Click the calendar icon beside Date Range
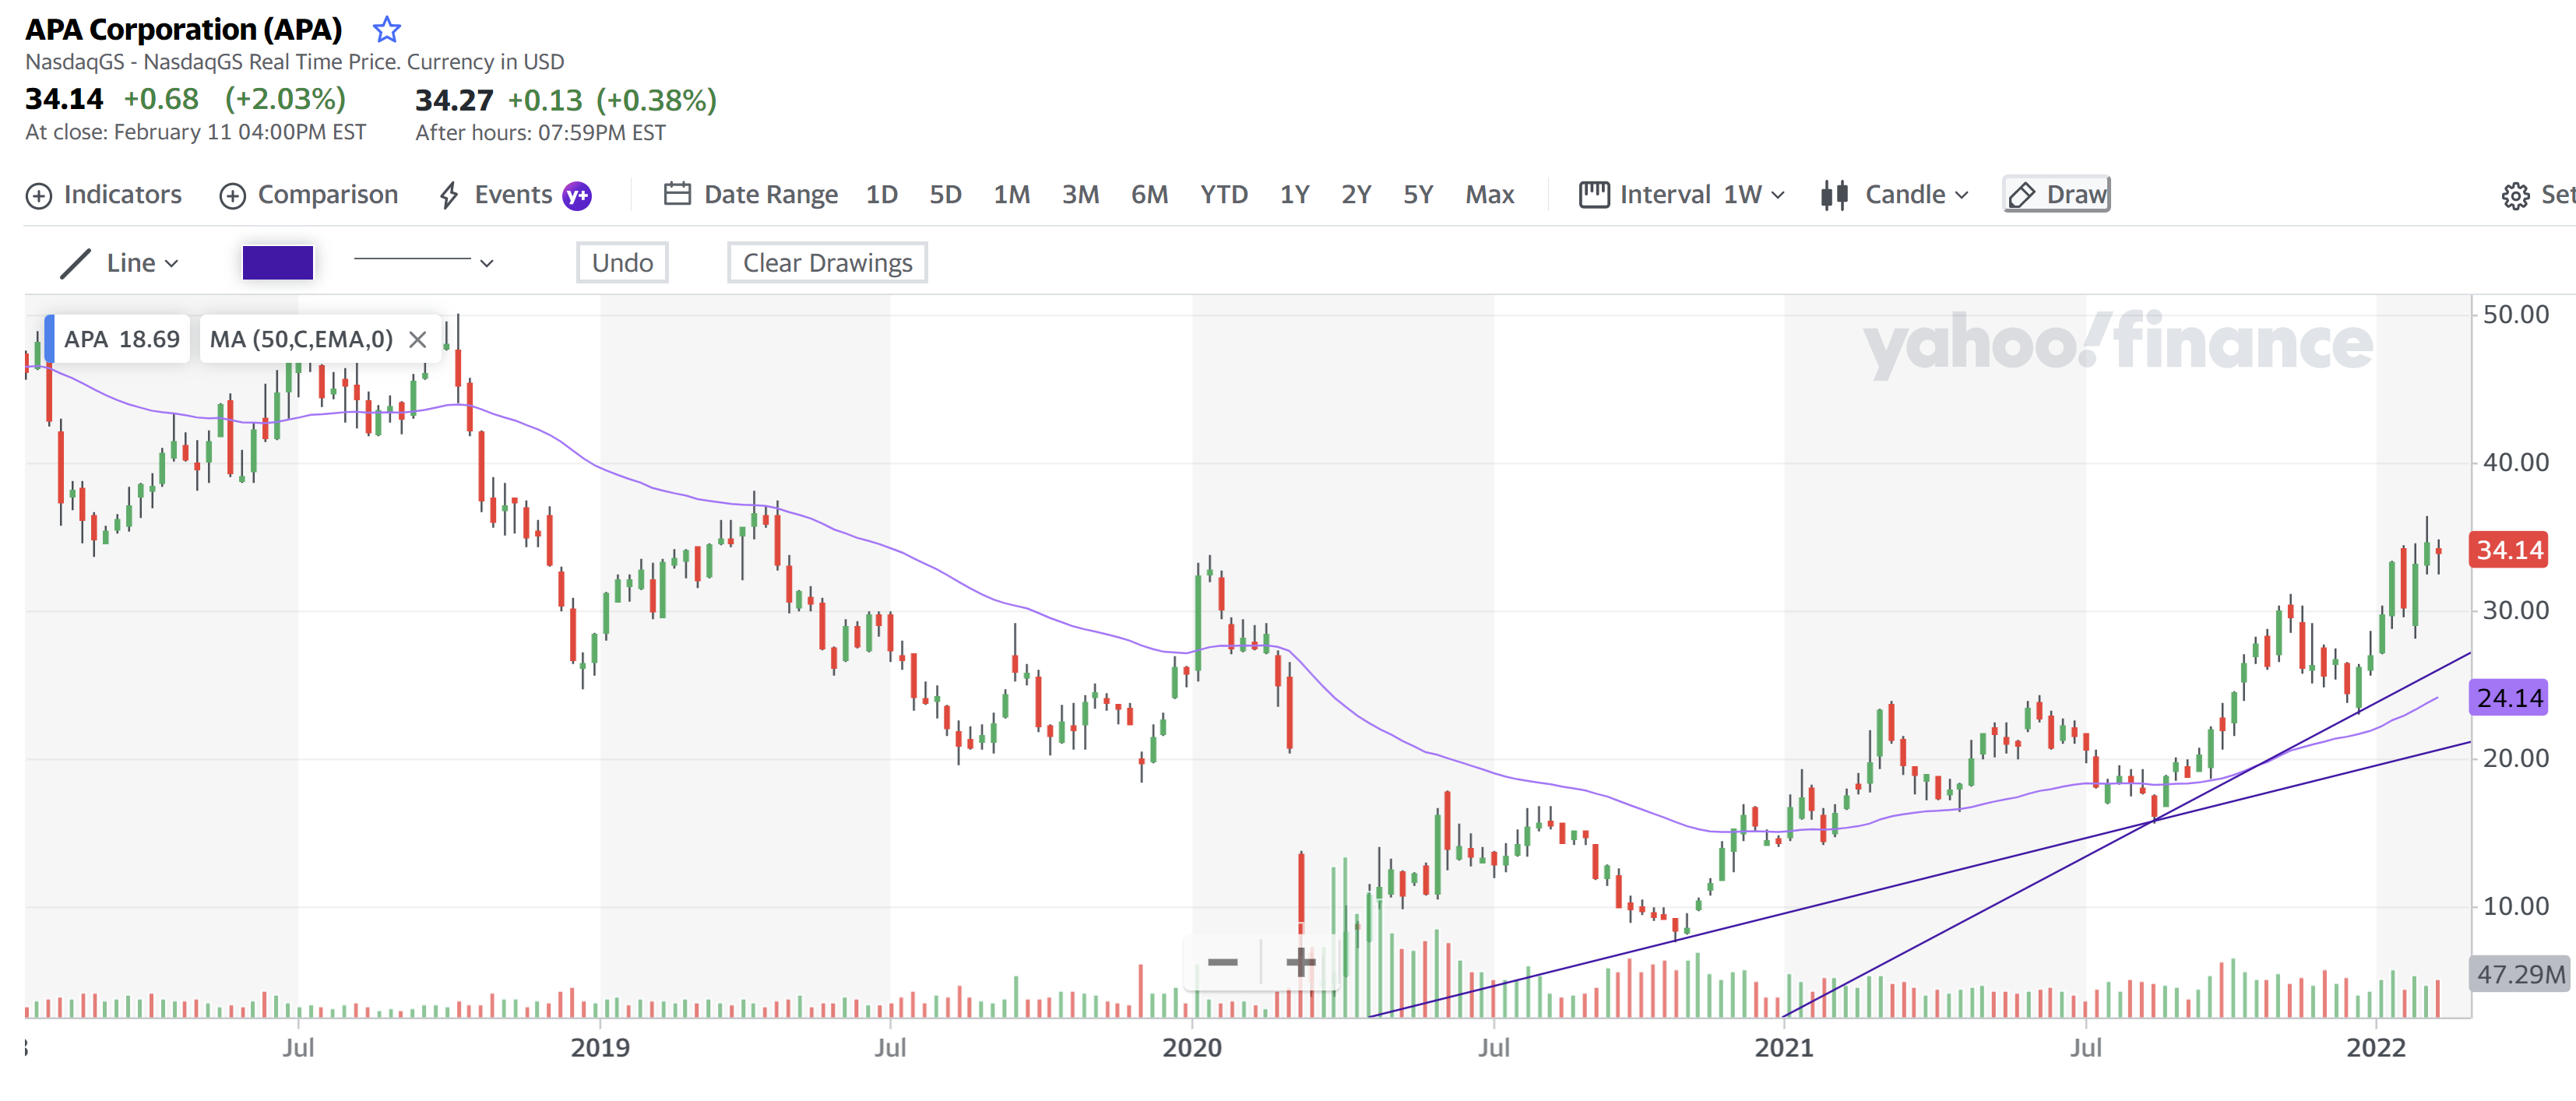2576x1101 pixels. click(x=677, y=194)
